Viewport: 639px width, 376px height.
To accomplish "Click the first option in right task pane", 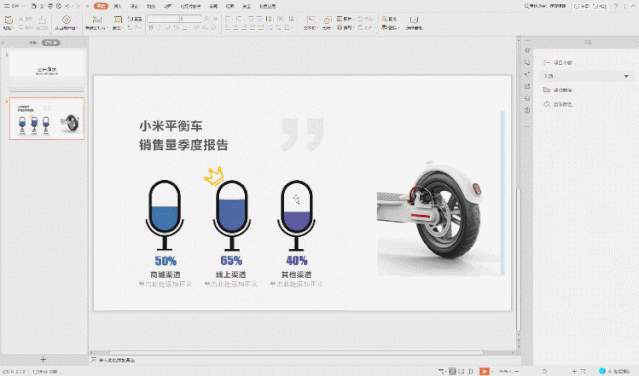I will [558, 63].
